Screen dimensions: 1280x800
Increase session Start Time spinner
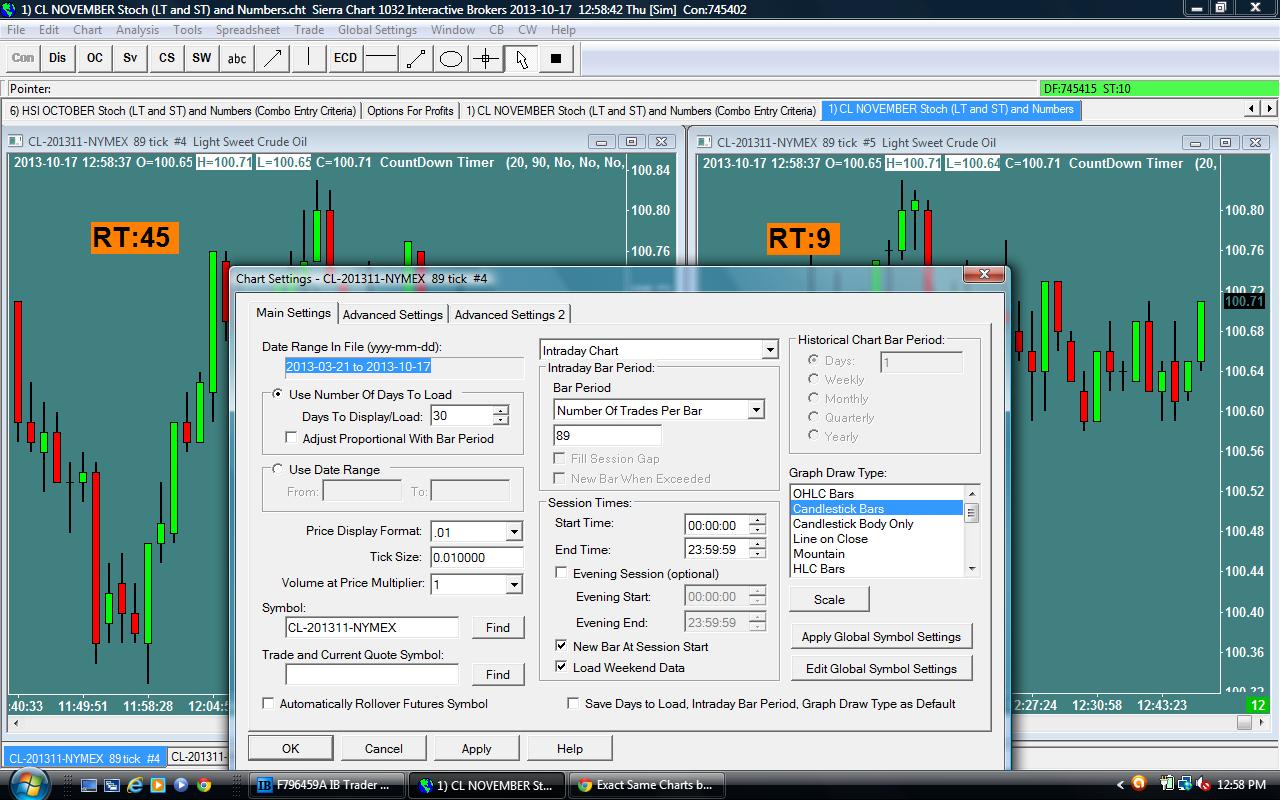[757, 520]
